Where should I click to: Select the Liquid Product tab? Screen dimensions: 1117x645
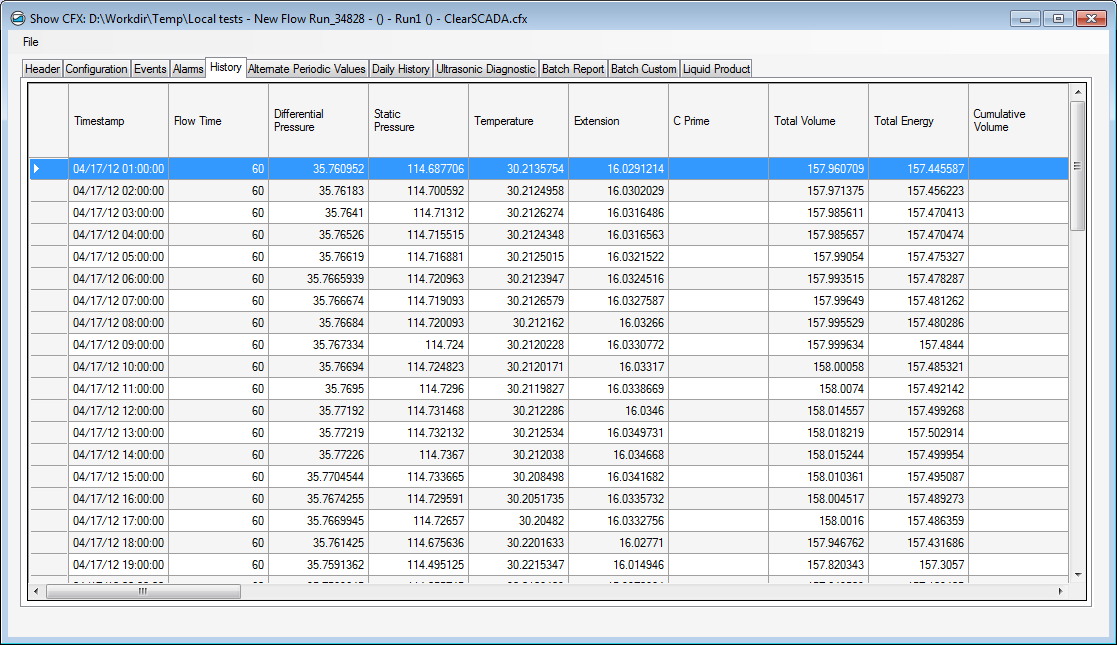(716, 69)
